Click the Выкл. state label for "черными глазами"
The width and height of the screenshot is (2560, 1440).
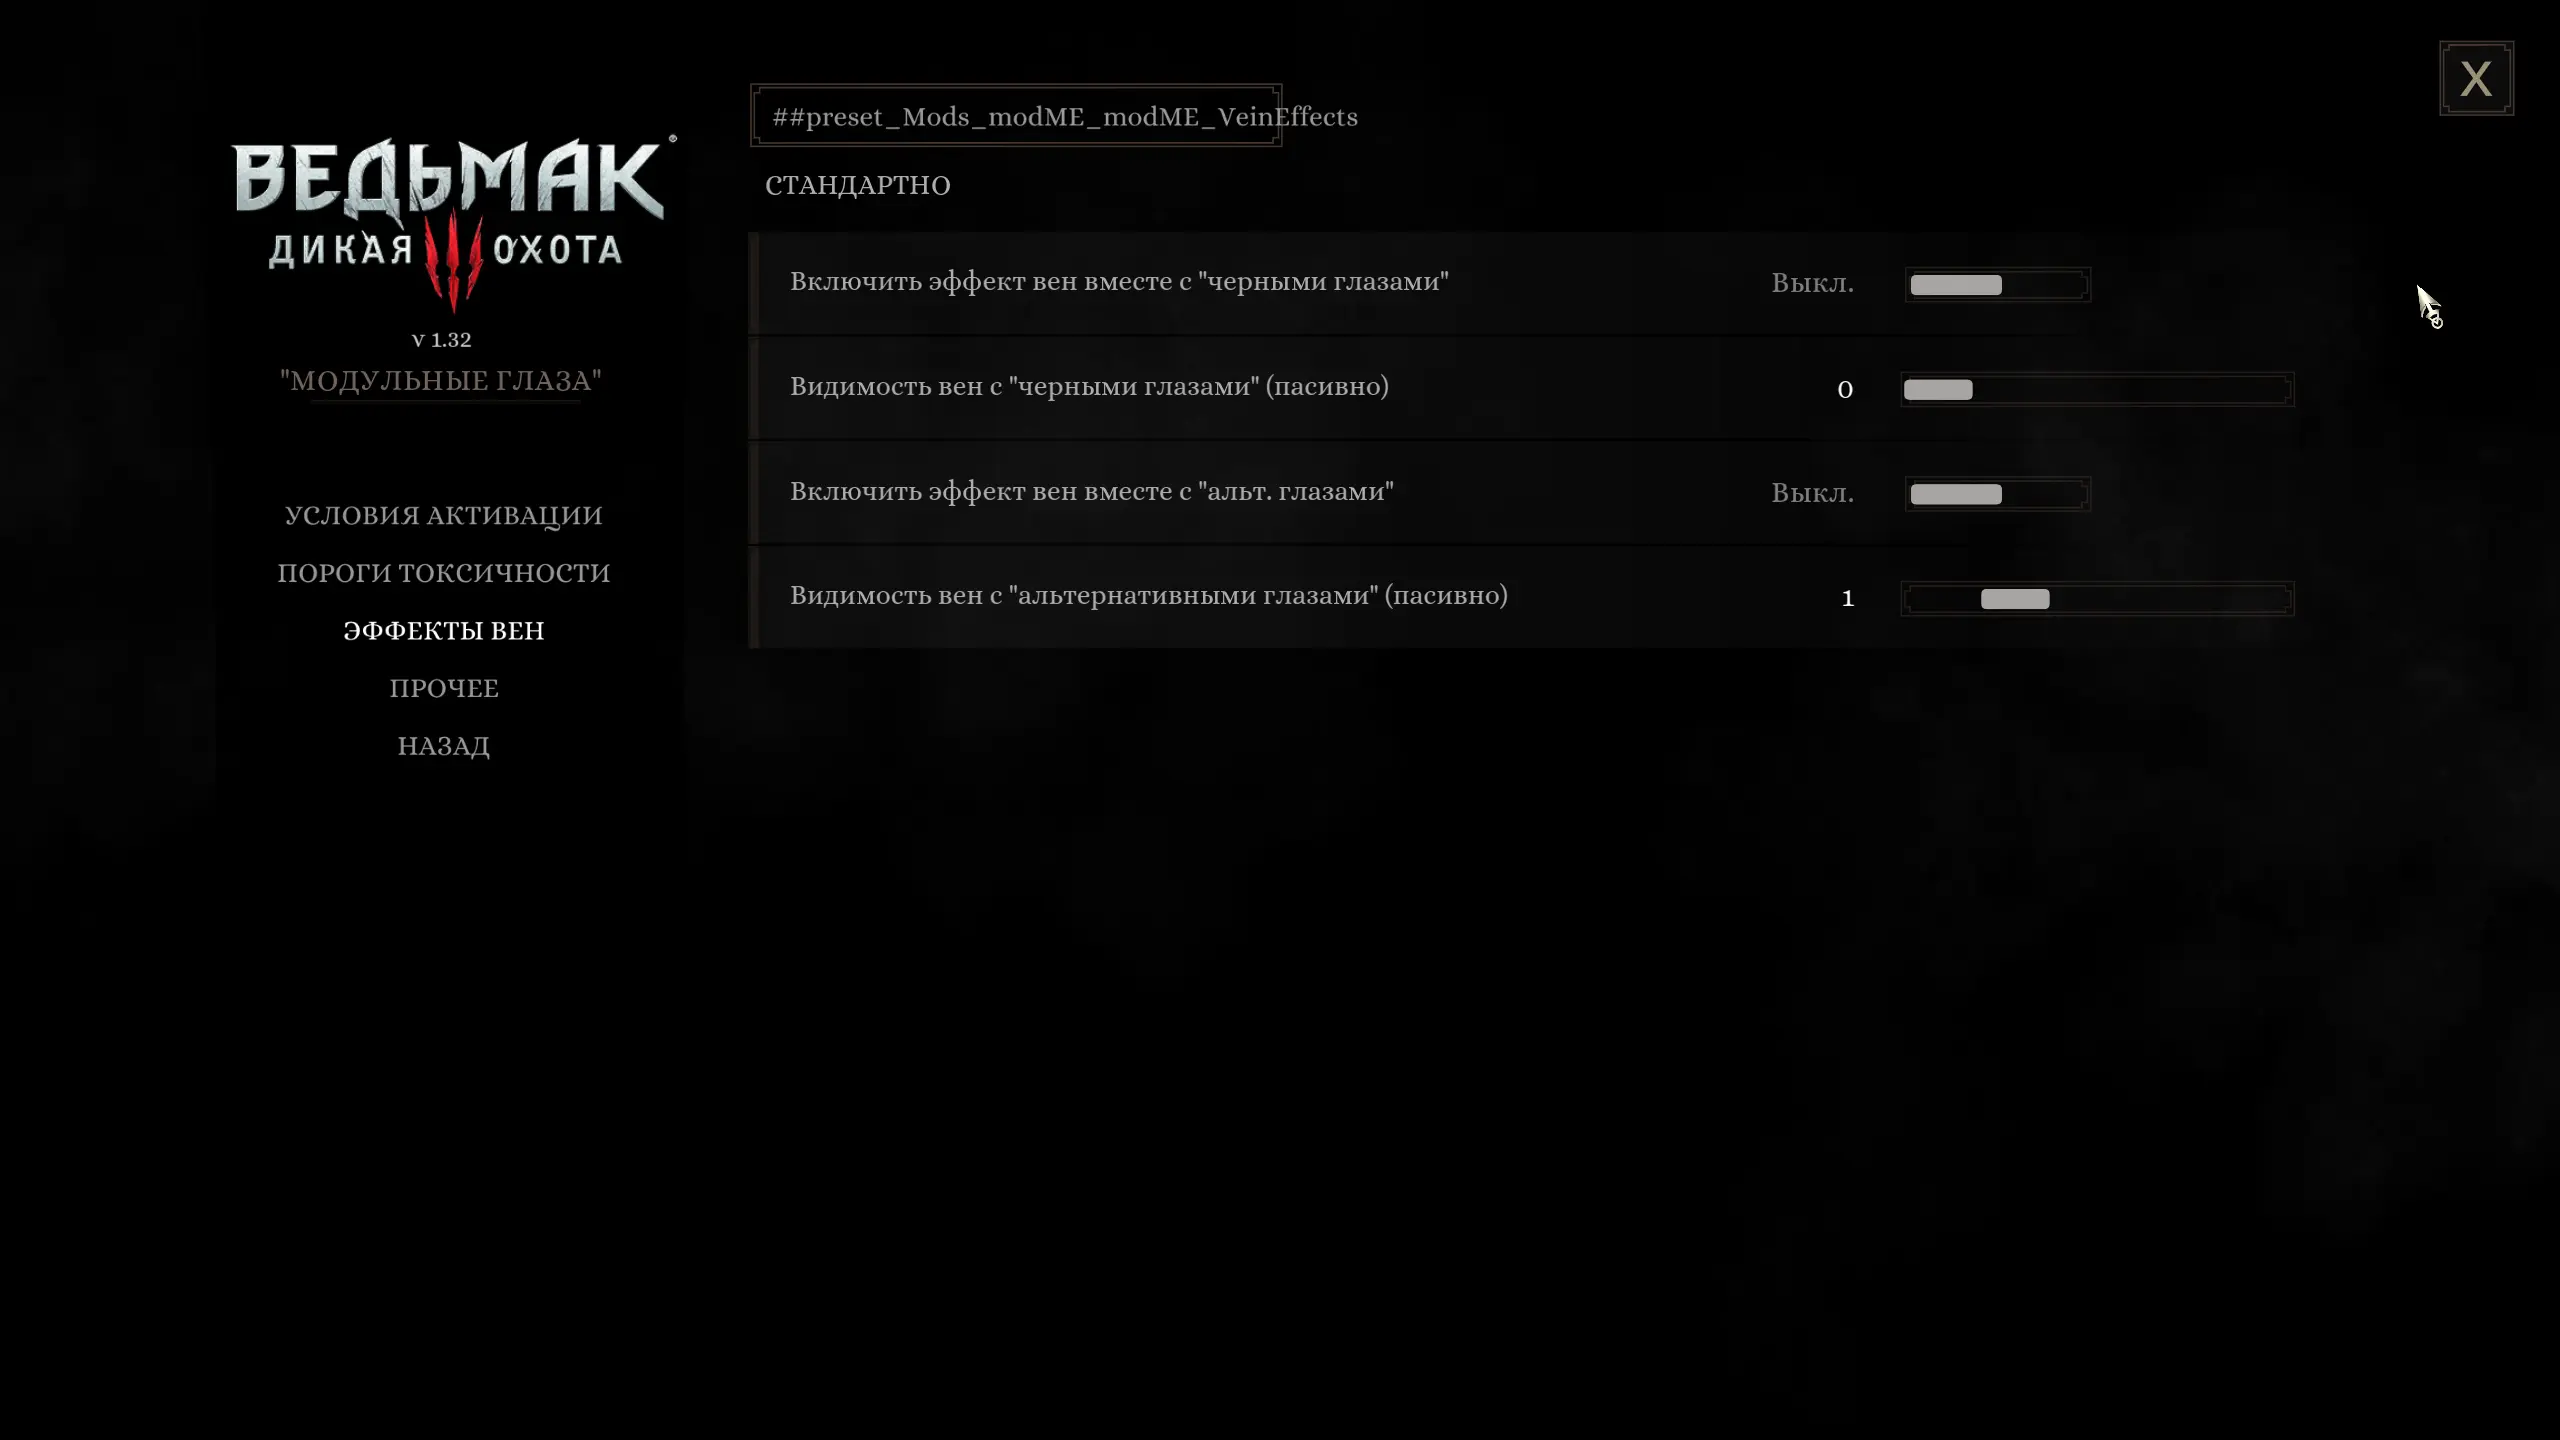pyautogui.click(x=1812, y=284)
